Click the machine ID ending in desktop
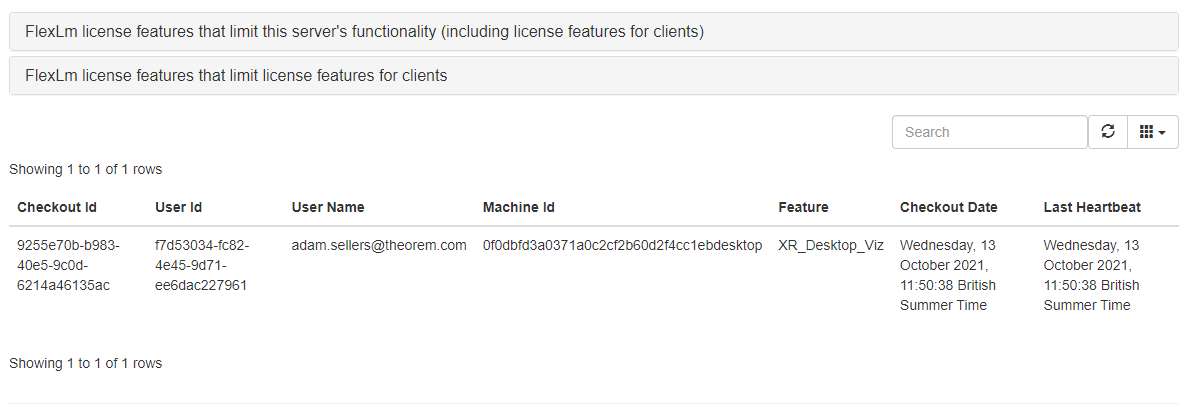Image resolution: width=1187 pixels, height=412 pixels. point(622,245)
